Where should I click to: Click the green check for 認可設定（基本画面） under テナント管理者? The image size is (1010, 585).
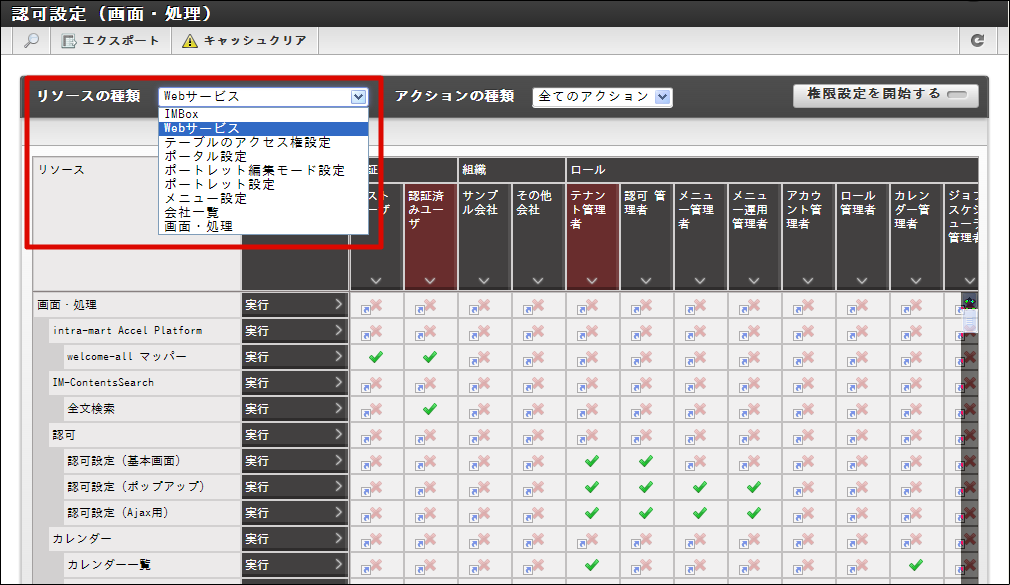point(592,460)
